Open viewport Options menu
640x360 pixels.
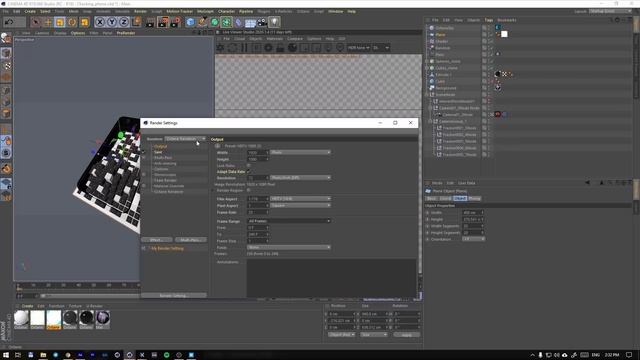click(x=78, y=33)
